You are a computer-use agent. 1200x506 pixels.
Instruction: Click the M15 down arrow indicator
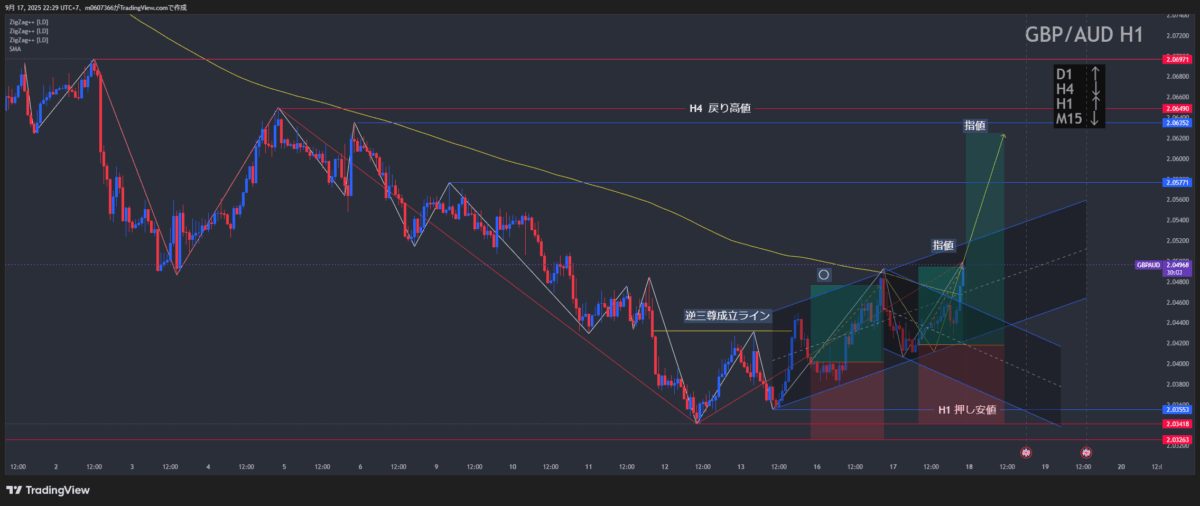tap(1096, 119)
